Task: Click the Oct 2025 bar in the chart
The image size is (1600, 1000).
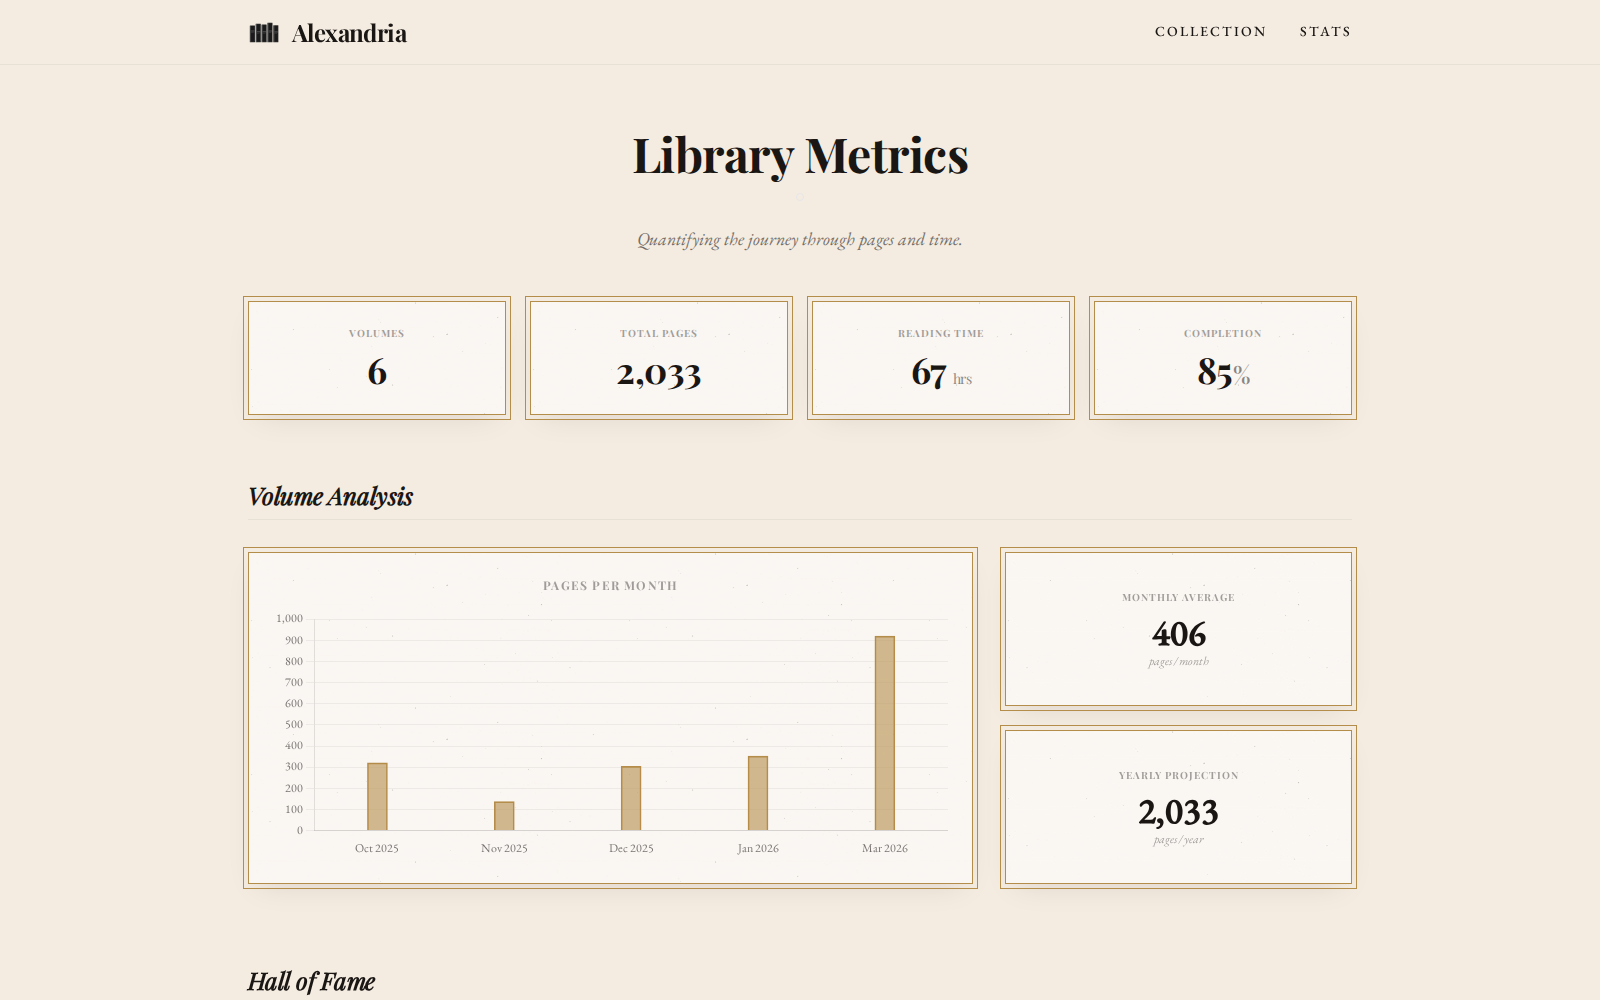Action: click(377, 795)
